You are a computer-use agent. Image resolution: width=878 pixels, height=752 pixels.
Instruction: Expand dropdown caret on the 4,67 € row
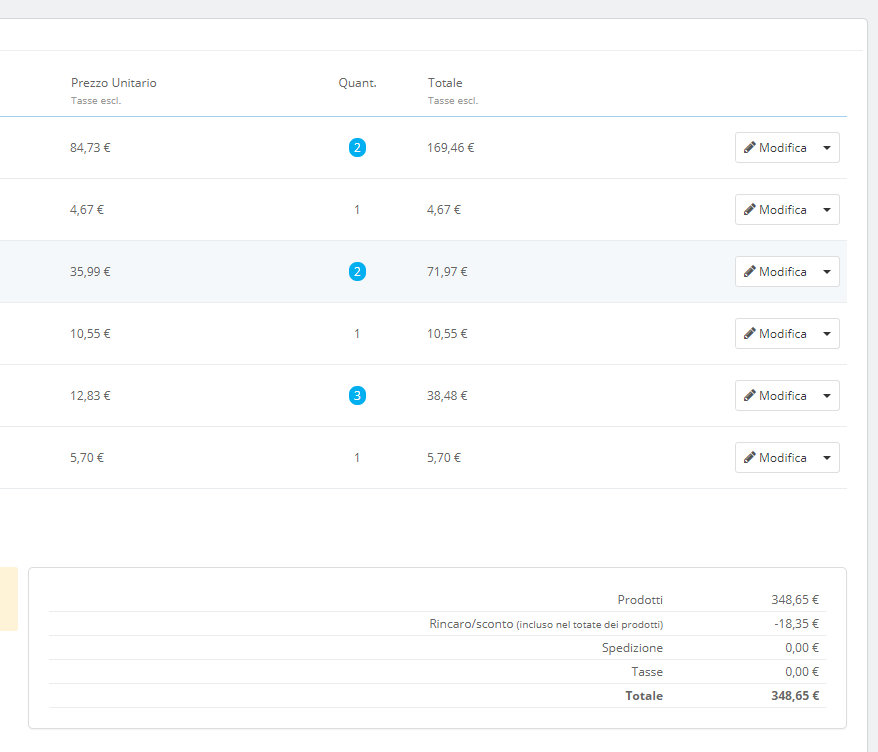(827, 210)
